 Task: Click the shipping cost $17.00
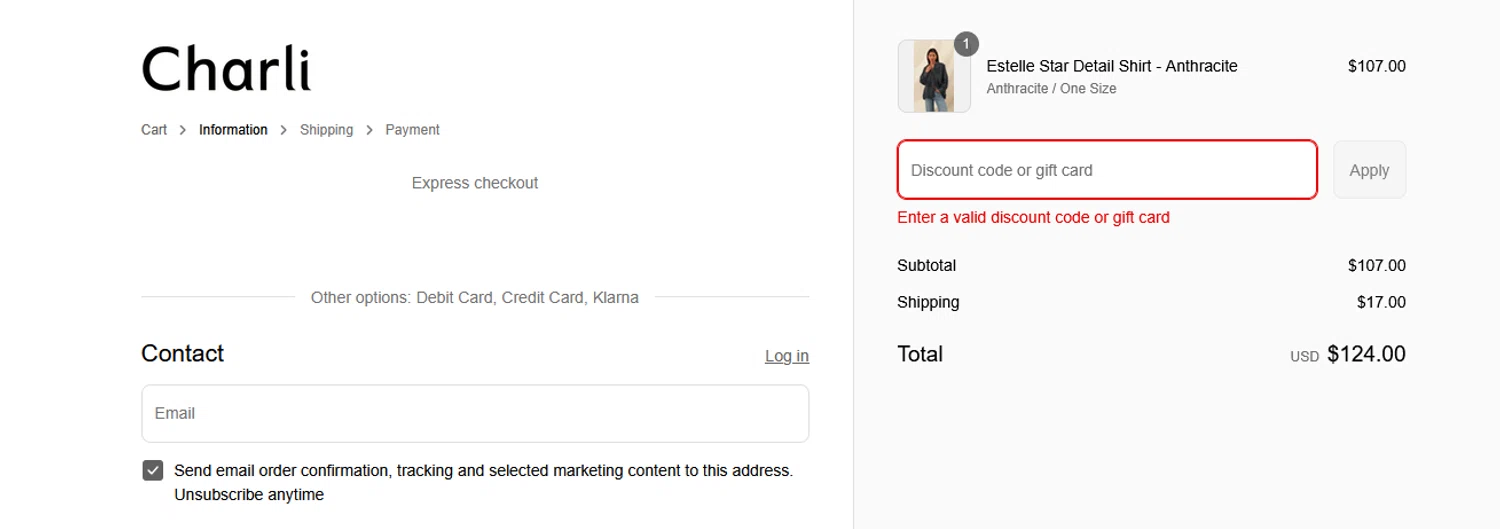point(1381,302)
